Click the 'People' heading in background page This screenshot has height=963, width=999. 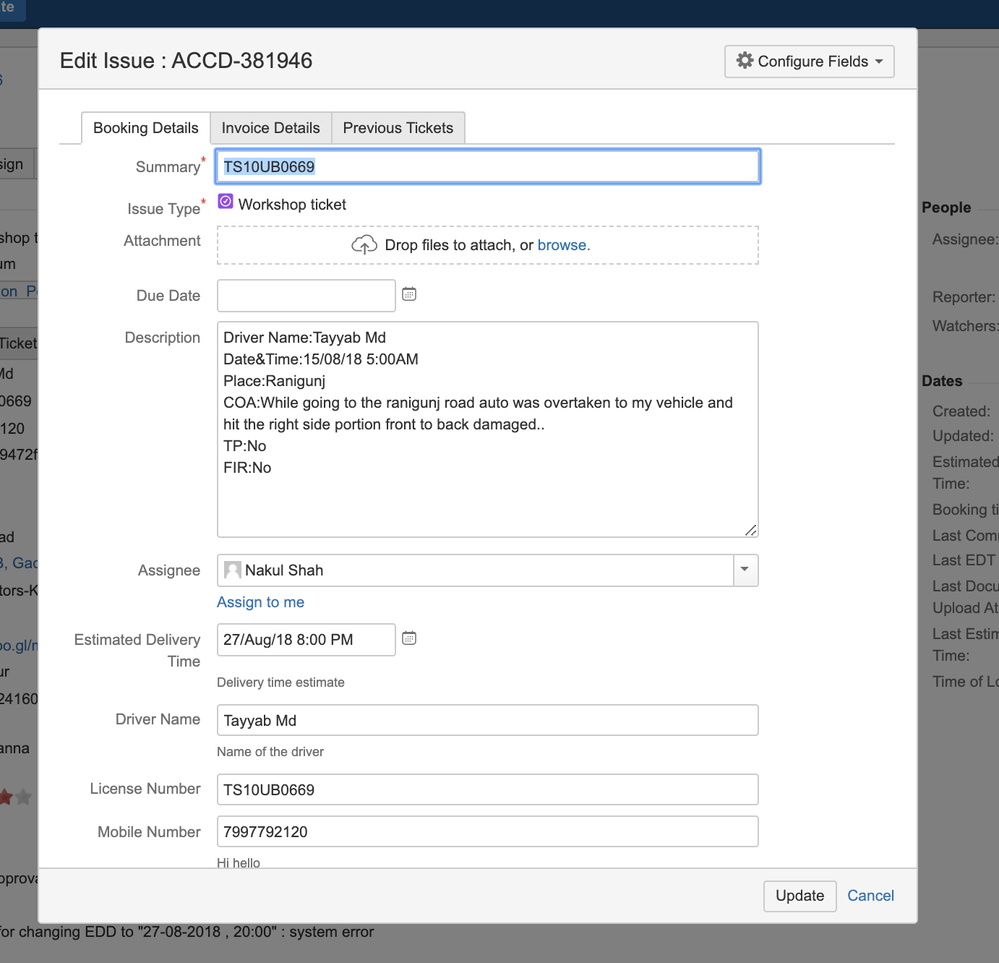point(946,208)
